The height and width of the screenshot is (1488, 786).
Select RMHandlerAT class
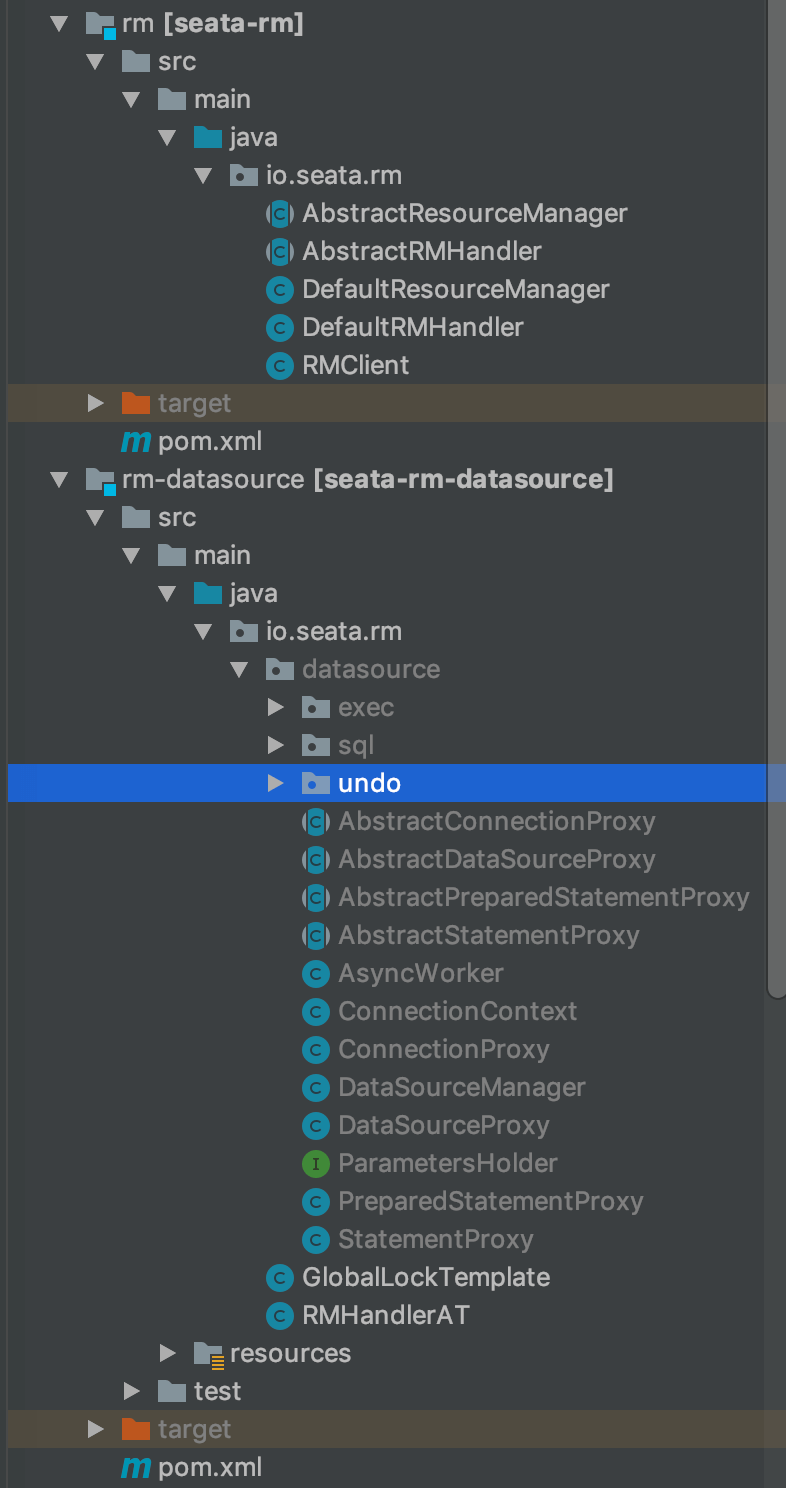point(385,1316)
